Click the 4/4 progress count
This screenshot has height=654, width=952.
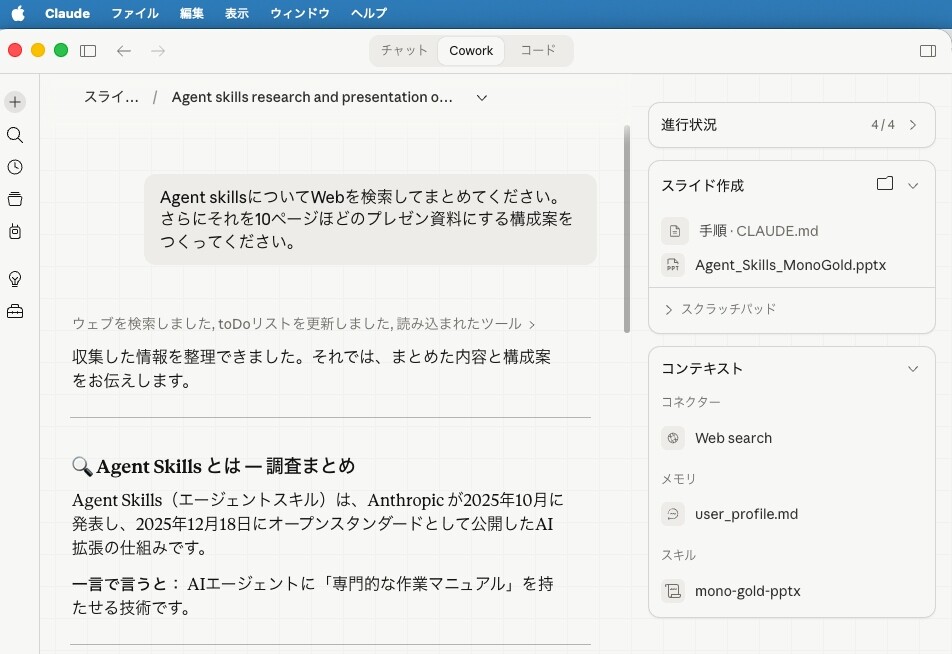(883, 125)
